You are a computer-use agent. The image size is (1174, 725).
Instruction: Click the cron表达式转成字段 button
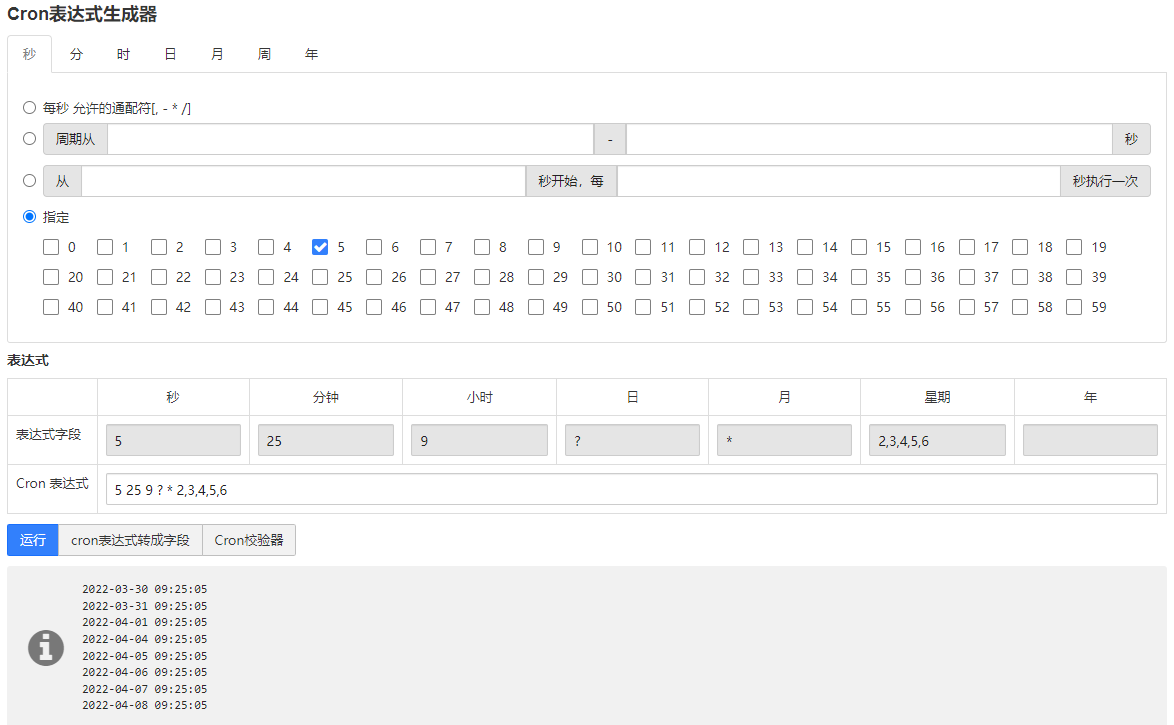coord(131,539)
